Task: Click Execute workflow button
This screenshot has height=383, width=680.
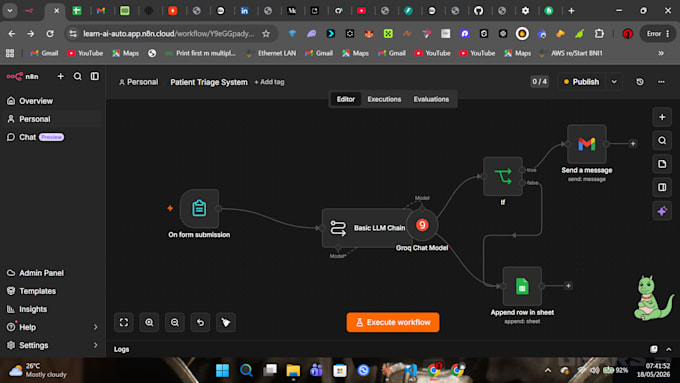Action: pos(393,322)
